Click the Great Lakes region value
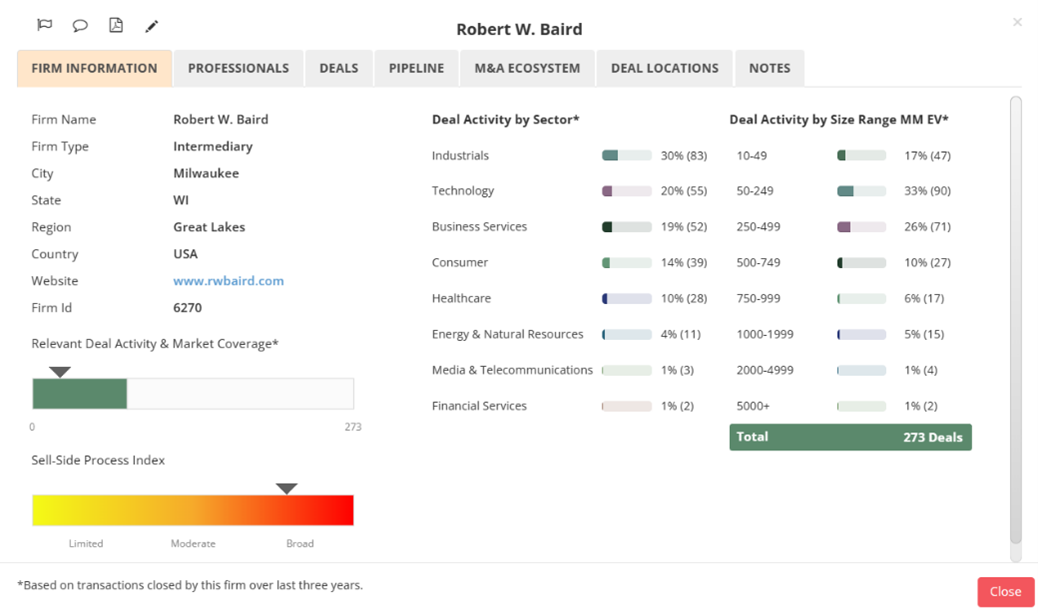The height and width of the screenshot is (613, 1038). pyautogui.click(x=209, y=227)
